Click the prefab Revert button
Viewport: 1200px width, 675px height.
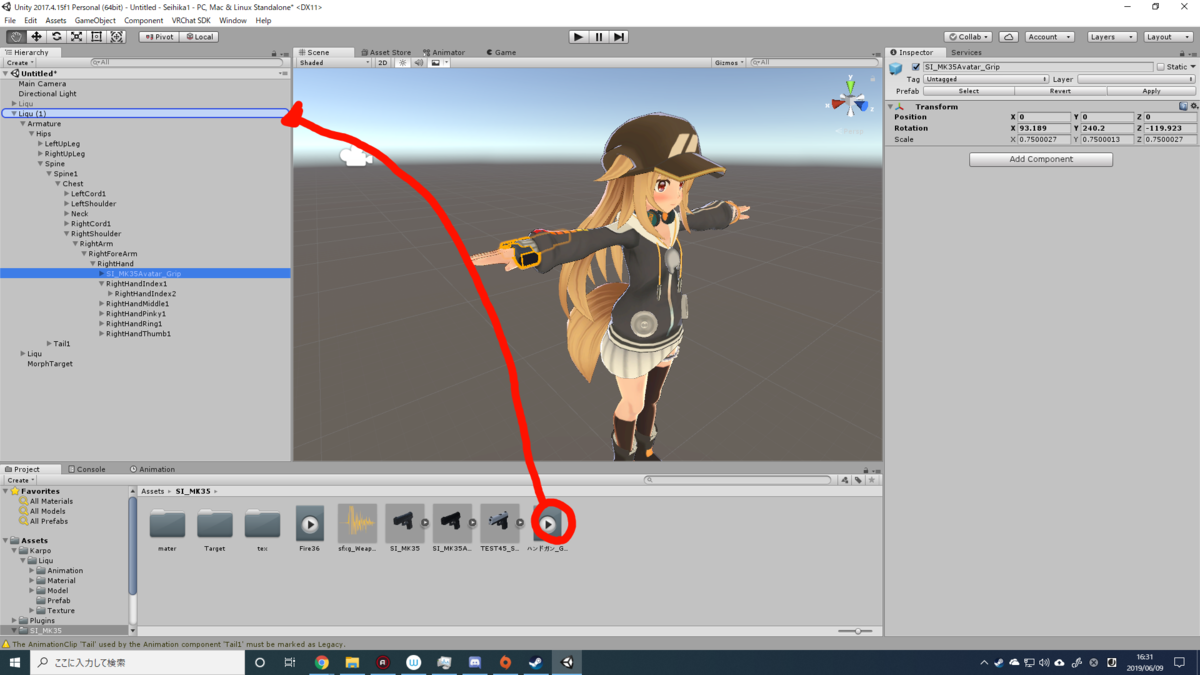(1060, 91)
